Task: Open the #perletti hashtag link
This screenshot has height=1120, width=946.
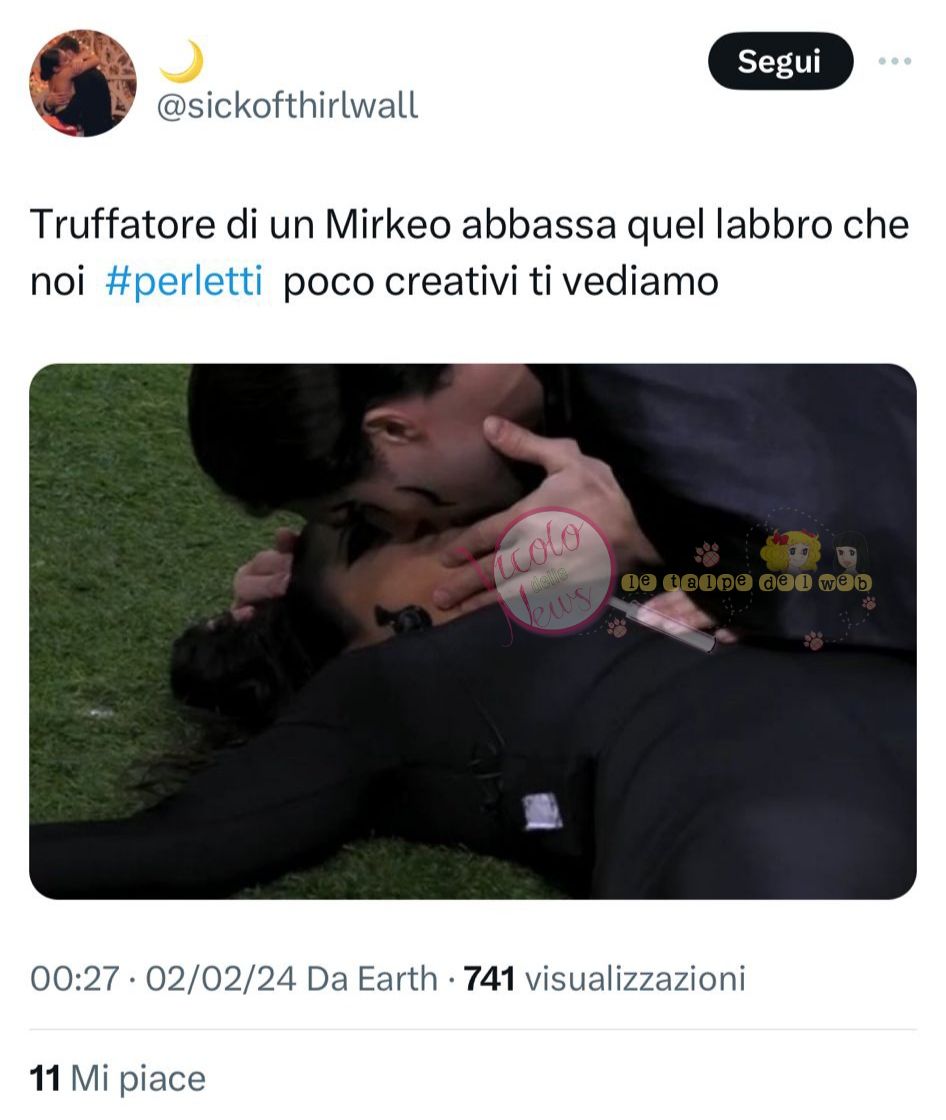Action: (184, 281)
